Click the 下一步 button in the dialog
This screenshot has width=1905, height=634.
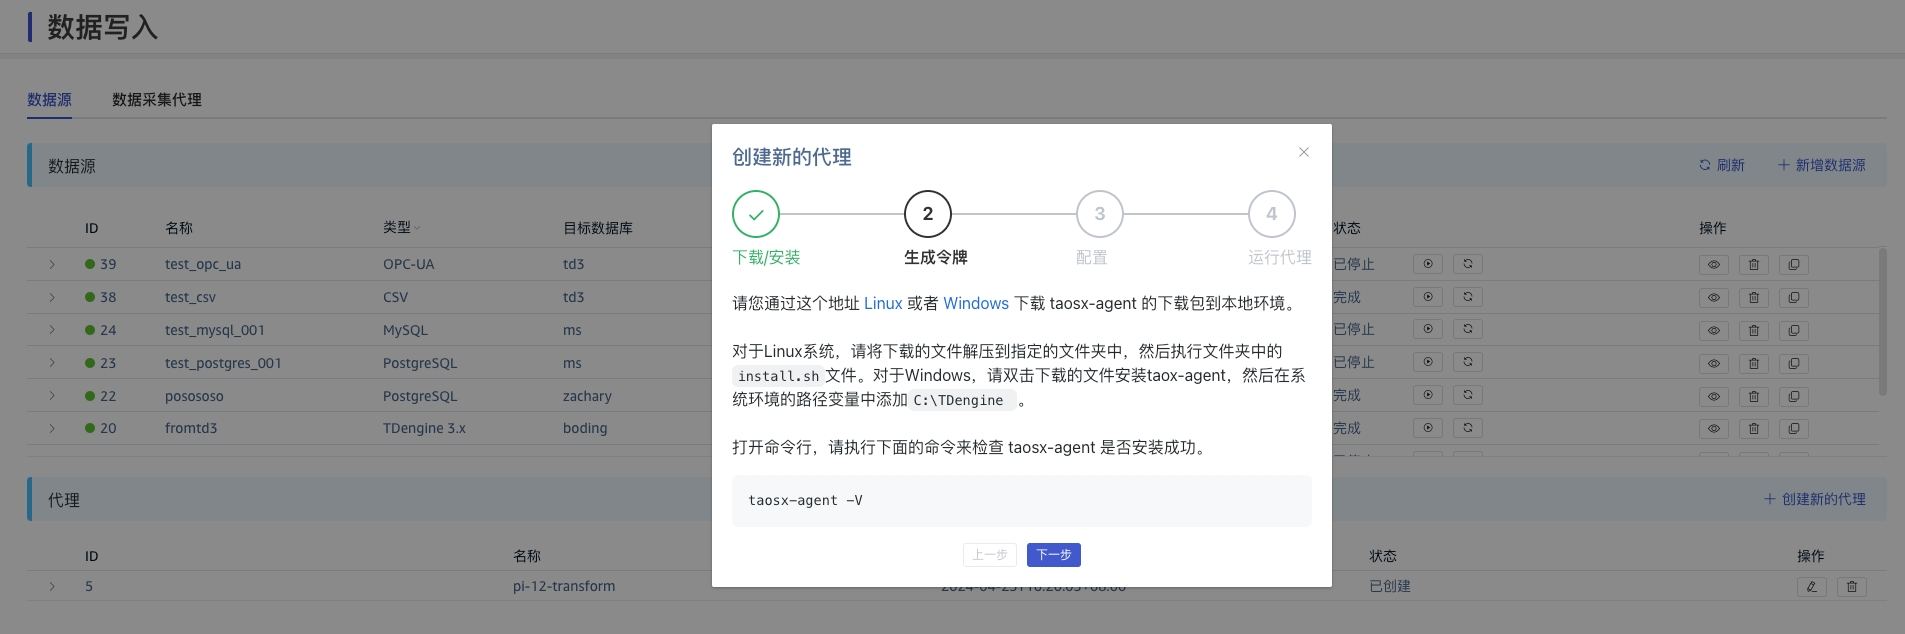[x=1053, y=555]
